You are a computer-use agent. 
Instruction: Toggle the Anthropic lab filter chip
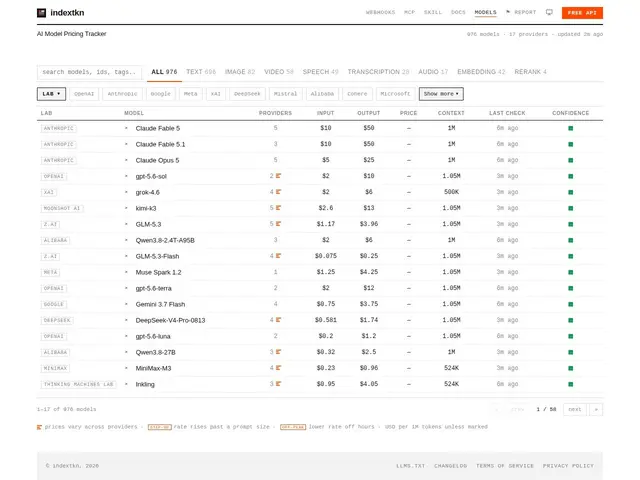[x=122, y=94]
